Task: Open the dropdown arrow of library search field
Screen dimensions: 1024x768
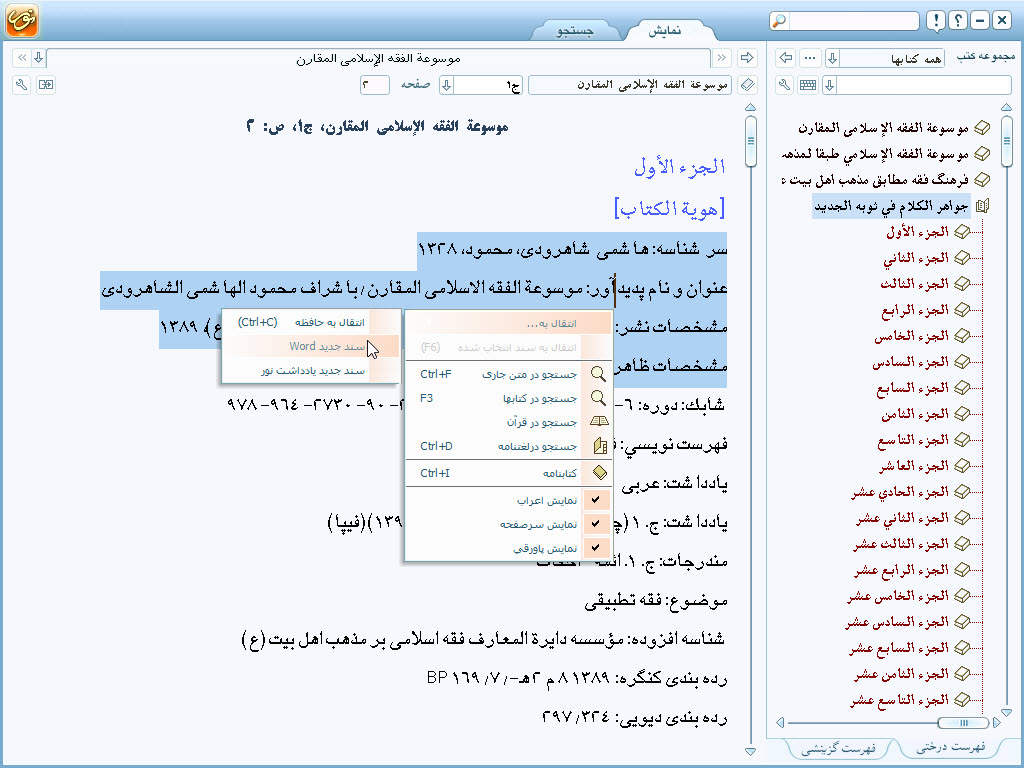Action: (x=829, y=85)
